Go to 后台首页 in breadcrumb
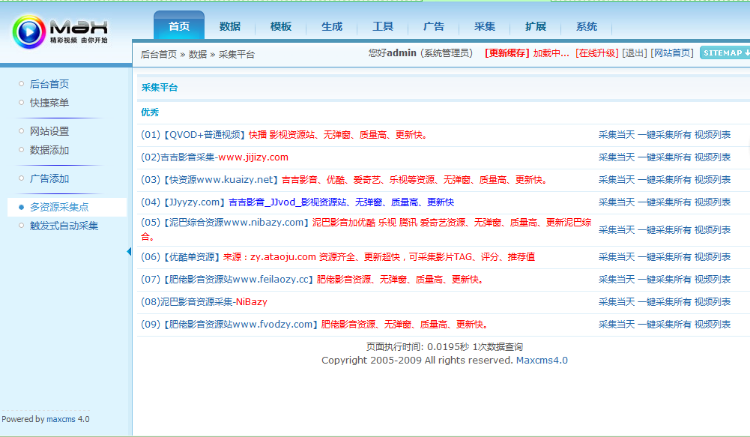The height and width of the screenshot is (437, 750). [159, 55]
